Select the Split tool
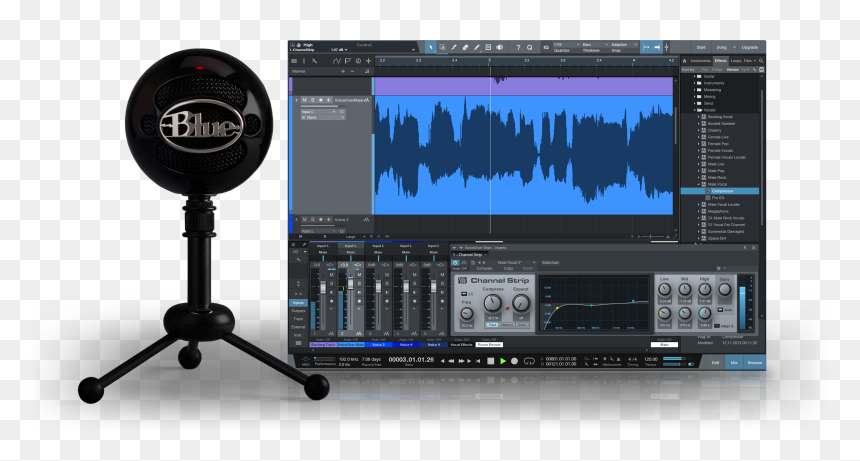The image size is (860, 461). pos(454,47)
